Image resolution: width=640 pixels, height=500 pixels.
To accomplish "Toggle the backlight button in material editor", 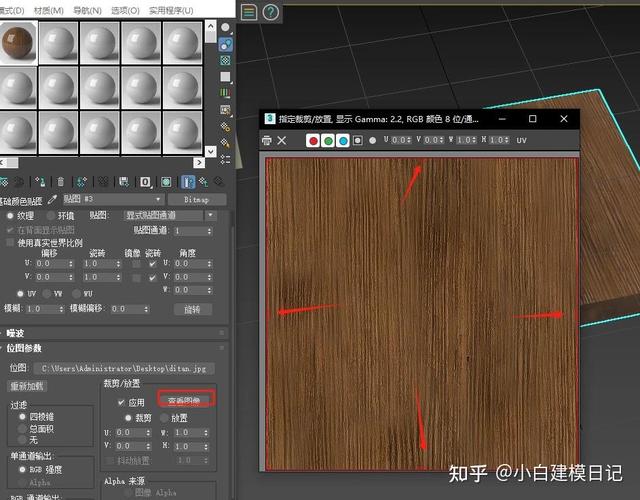I will click(x=225, y=44).
